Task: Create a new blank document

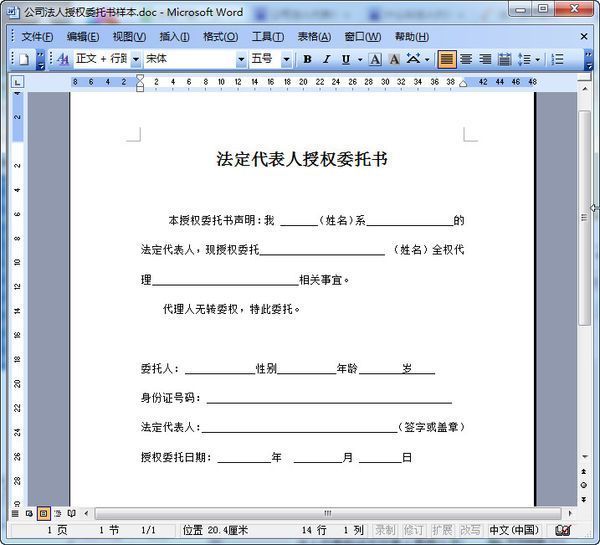Action: pos(24,59)
